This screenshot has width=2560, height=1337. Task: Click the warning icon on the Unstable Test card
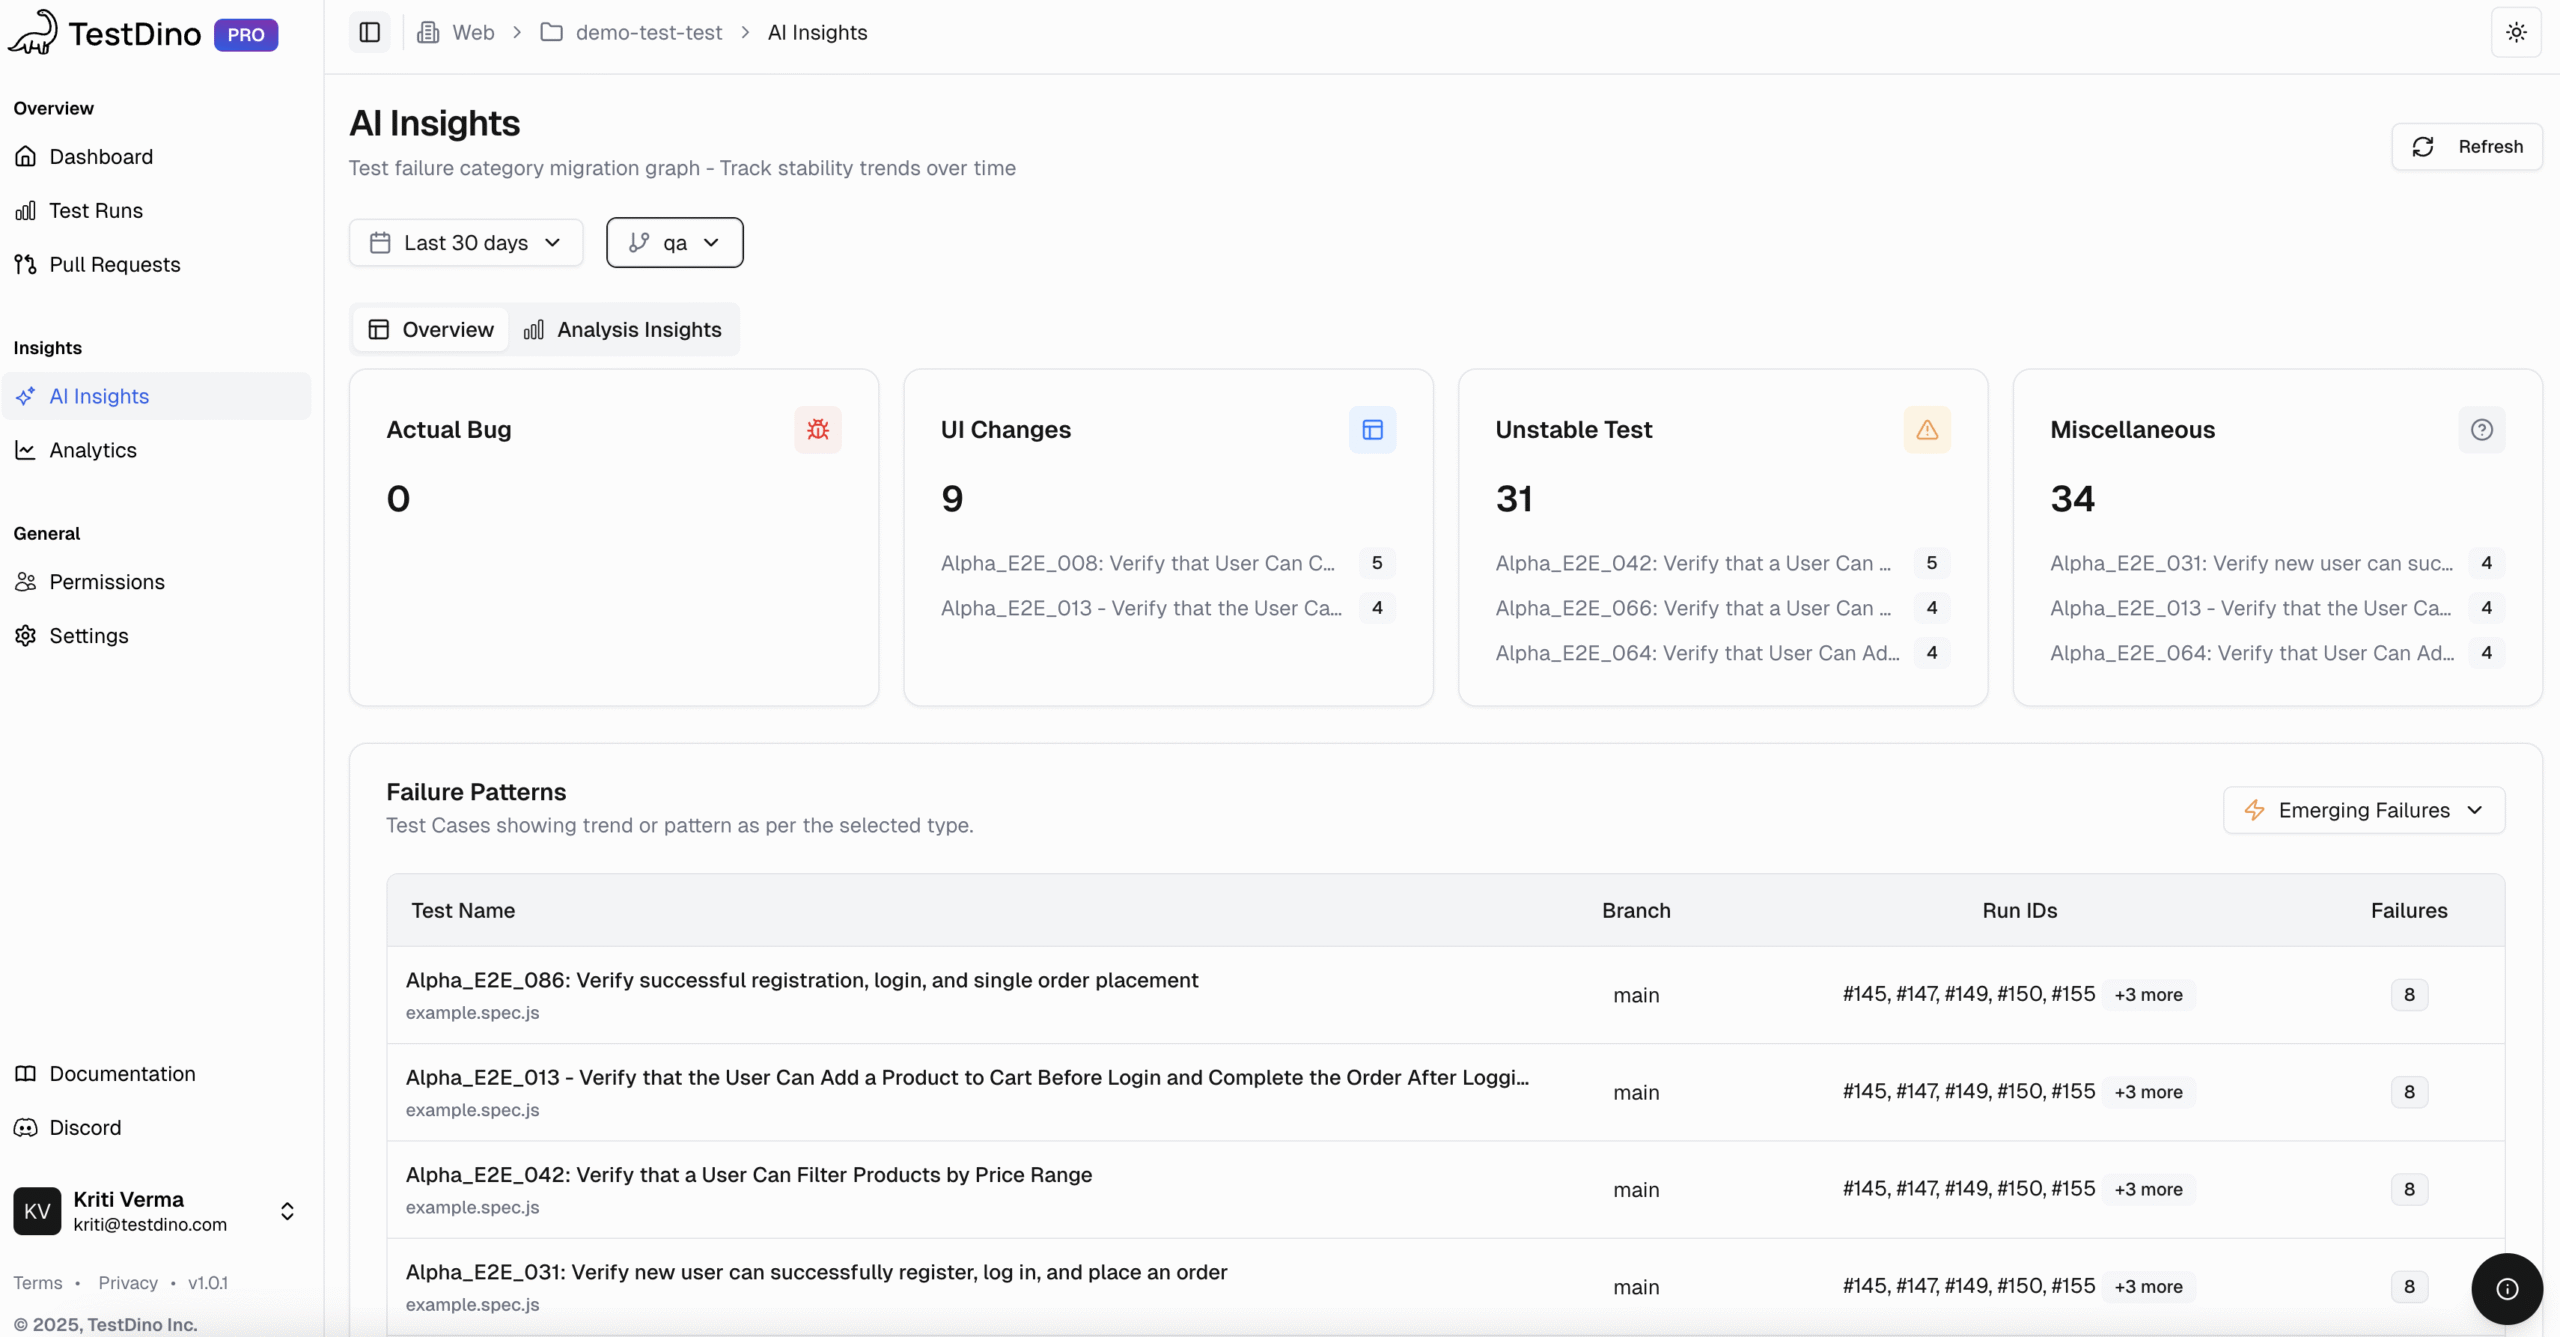click(1926, 429)
